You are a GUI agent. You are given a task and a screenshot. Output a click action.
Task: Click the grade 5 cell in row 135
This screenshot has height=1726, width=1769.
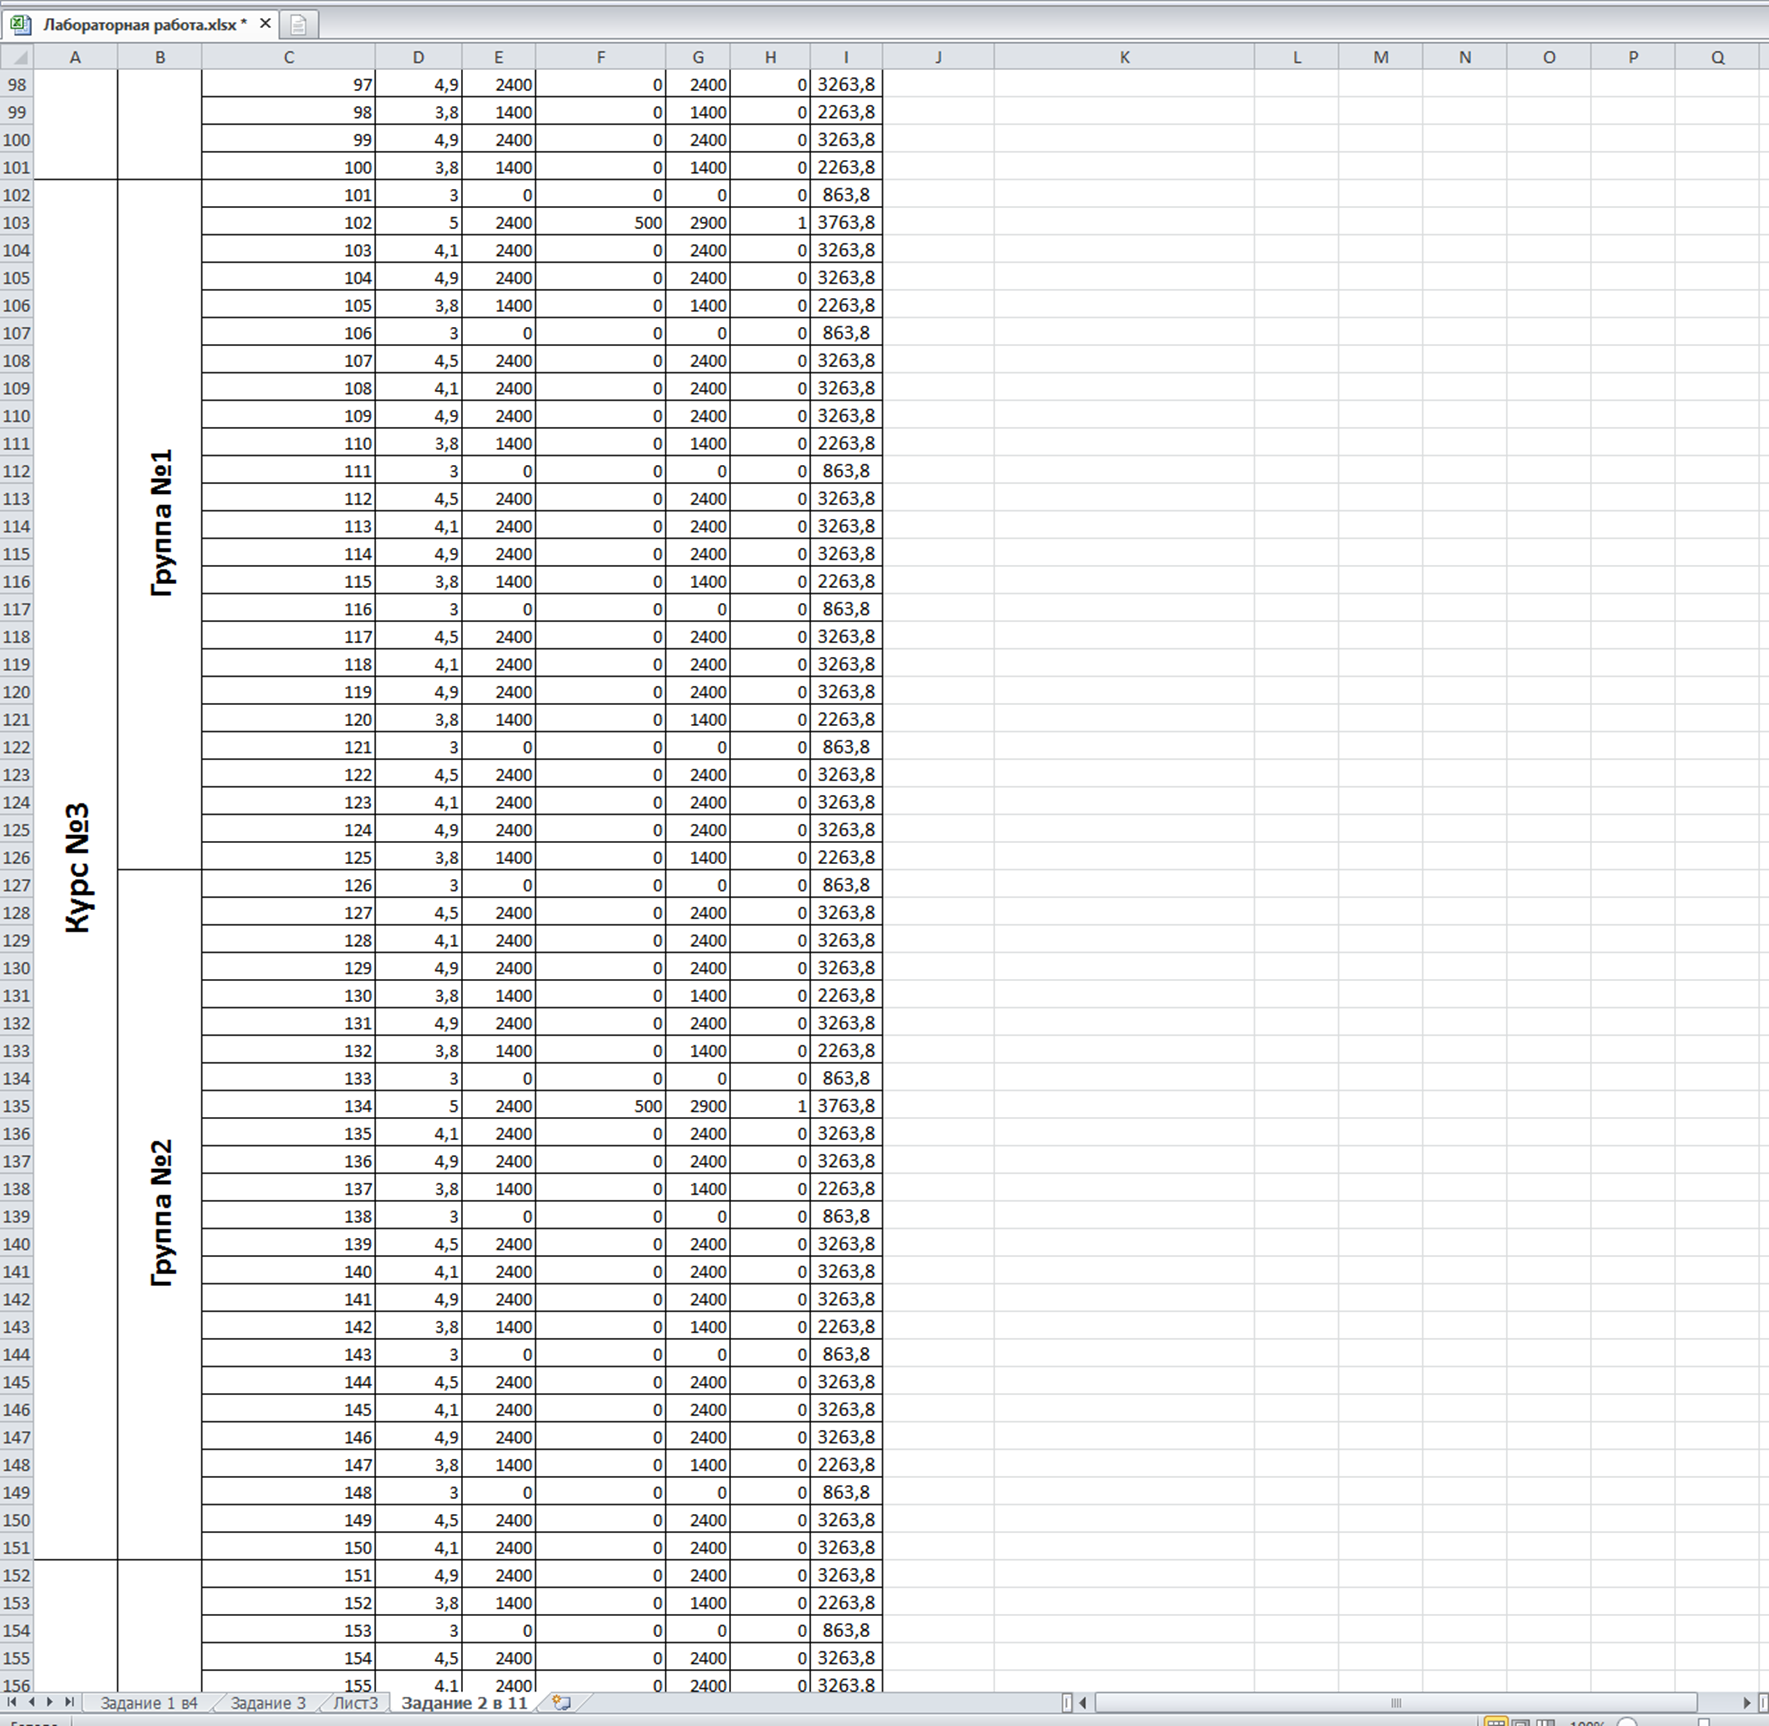419,1106
